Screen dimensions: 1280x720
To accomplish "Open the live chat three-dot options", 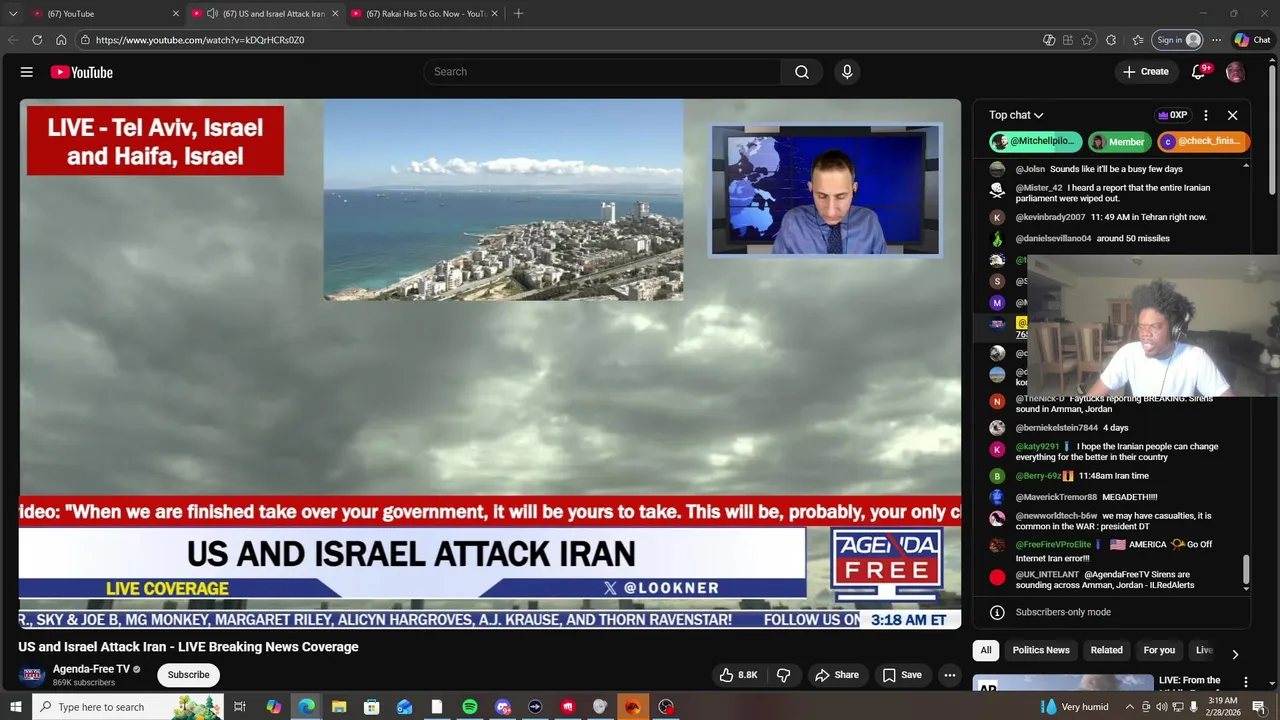I will coord(1206,115).
